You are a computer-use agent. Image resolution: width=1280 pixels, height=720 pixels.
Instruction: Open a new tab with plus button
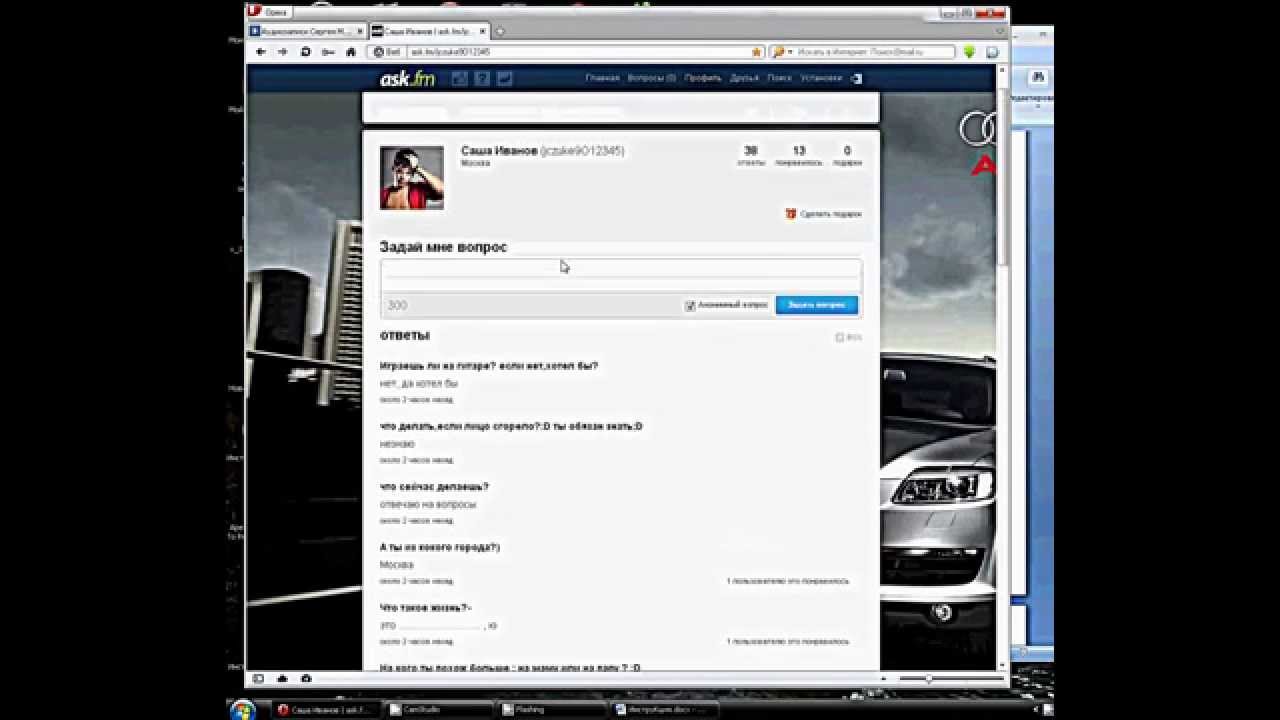point(500,32)
